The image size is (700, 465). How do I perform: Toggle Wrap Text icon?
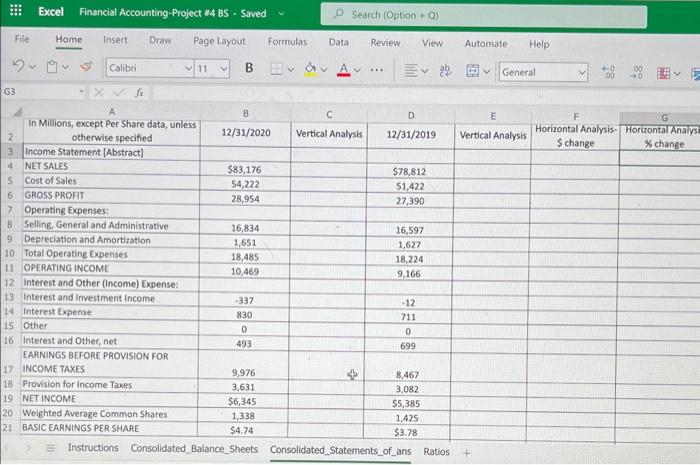click(445, 71)
